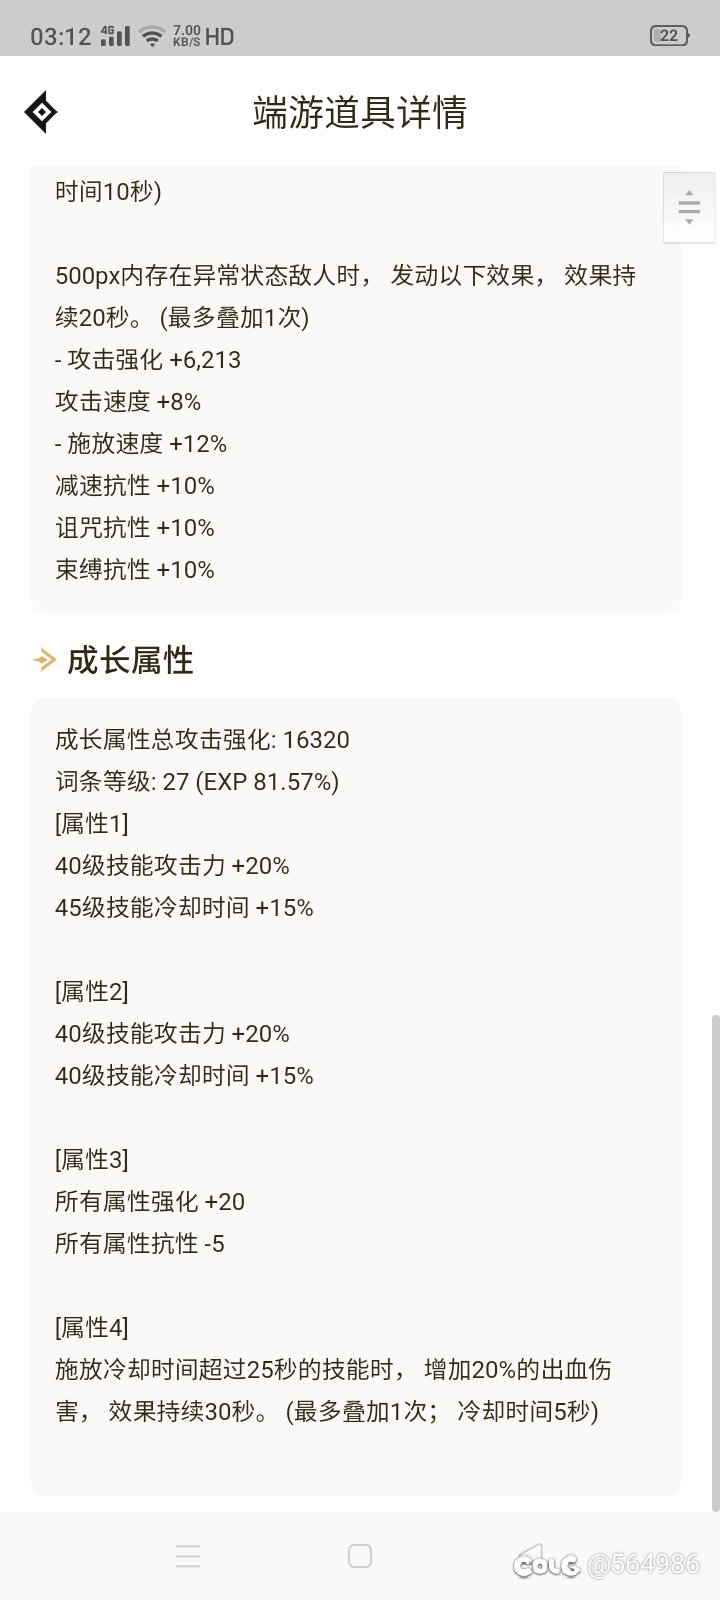
Task: Select the 成长属性 section heading
Action: point(130,660)
